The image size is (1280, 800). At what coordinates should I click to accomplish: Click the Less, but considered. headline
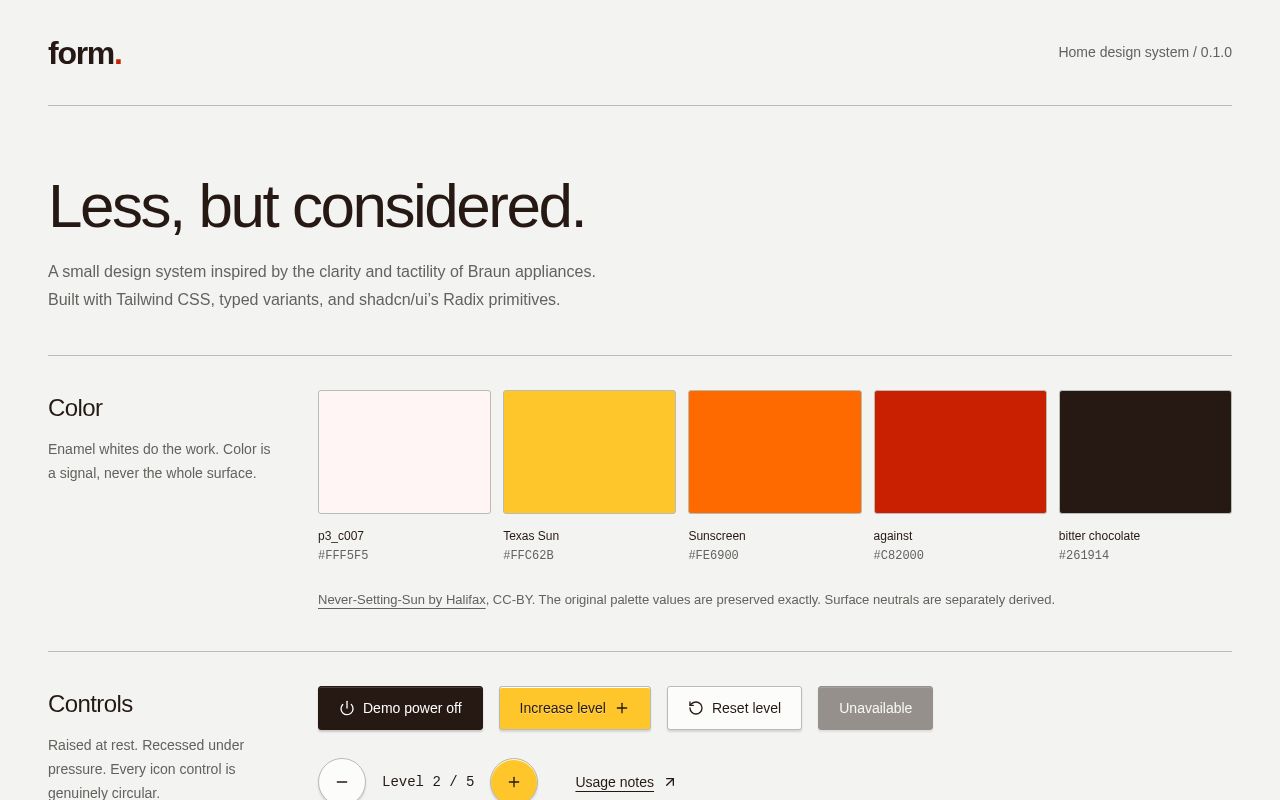click(x=316, y=206)
